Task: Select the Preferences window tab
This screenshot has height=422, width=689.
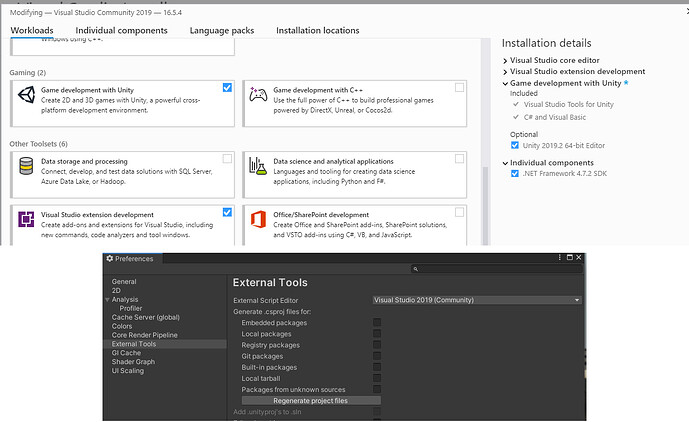Action: tap(133, 258)
